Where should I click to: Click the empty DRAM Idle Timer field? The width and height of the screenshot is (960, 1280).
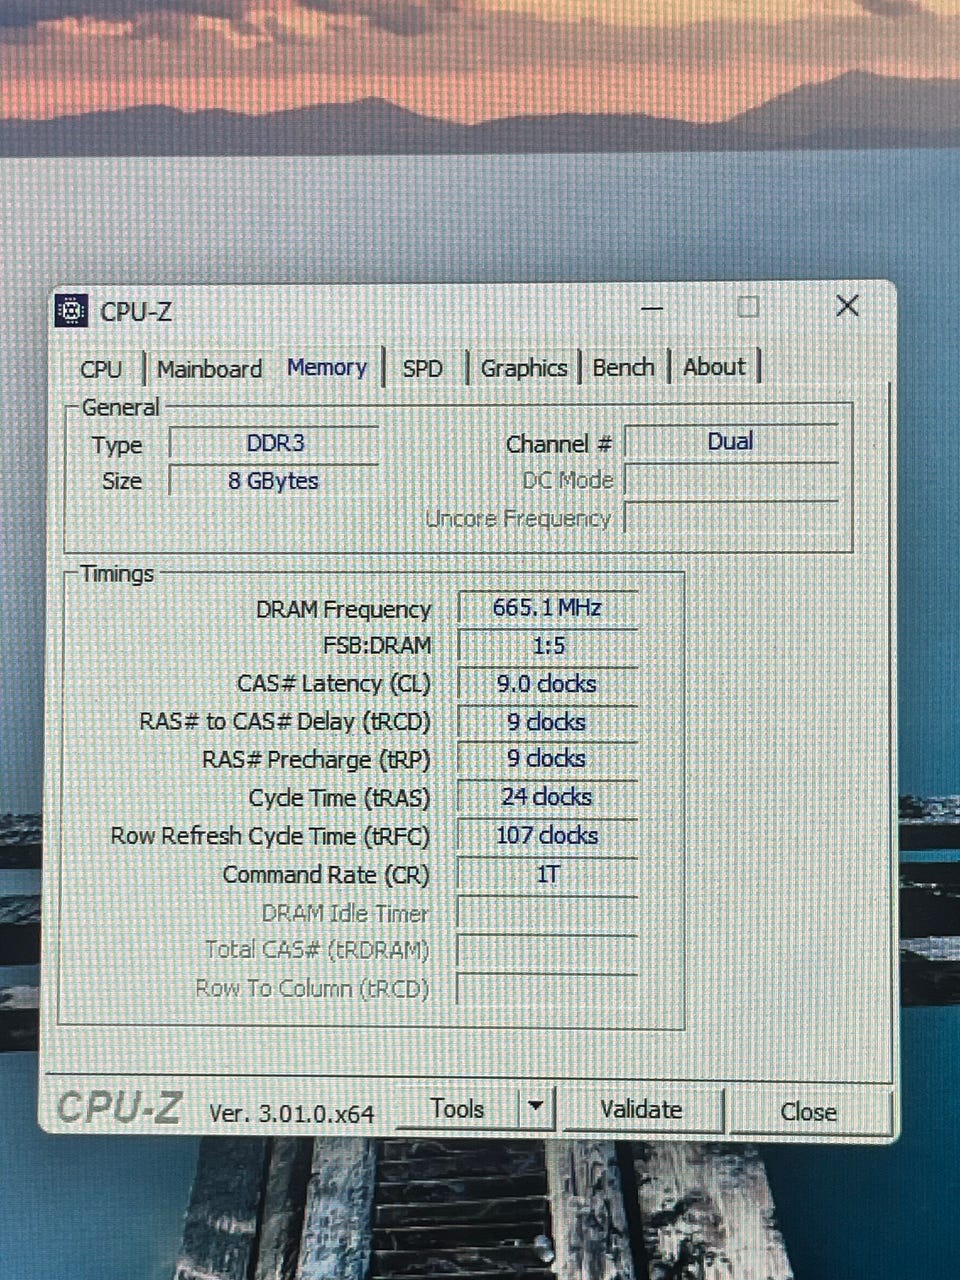(x=548, y=912)
